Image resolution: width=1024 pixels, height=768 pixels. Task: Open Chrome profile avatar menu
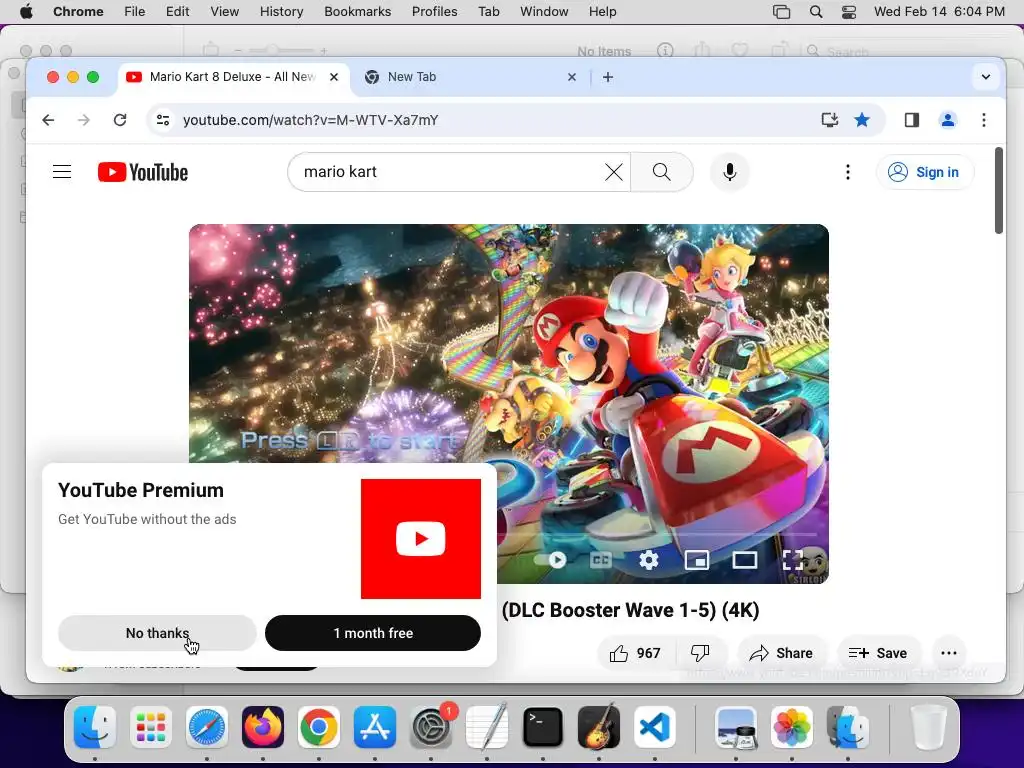click(948, 120)
